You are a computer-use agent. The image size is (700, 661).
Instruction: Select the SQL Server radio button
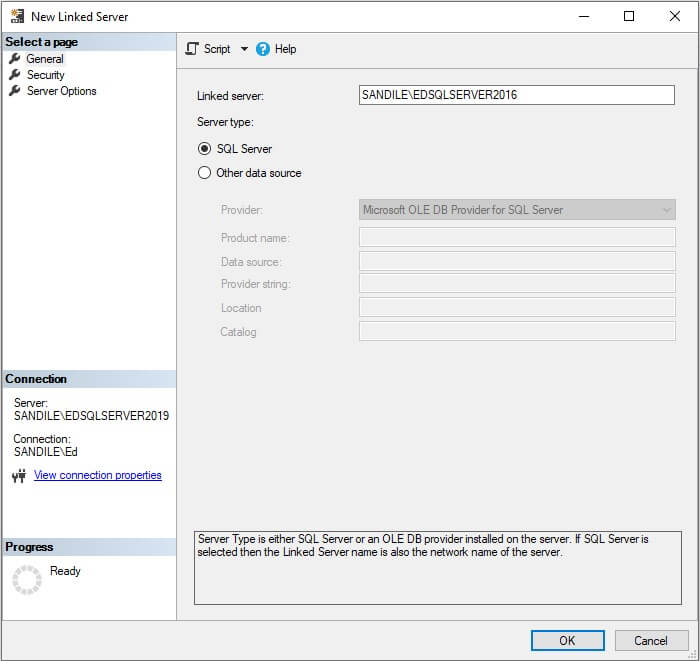(x=204, y=149)
